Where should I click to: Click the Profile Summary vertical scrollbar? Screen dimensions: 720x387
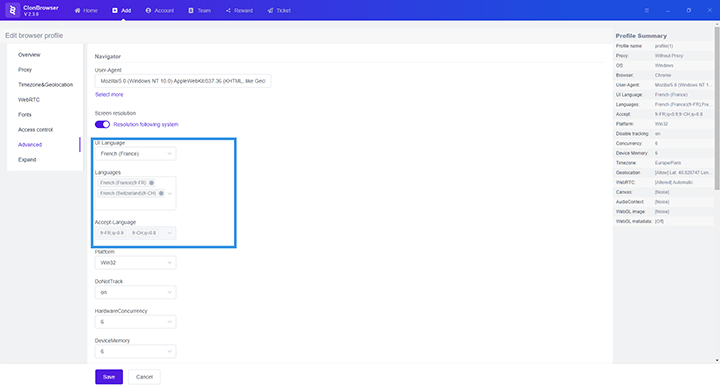(x=717, y=108)
